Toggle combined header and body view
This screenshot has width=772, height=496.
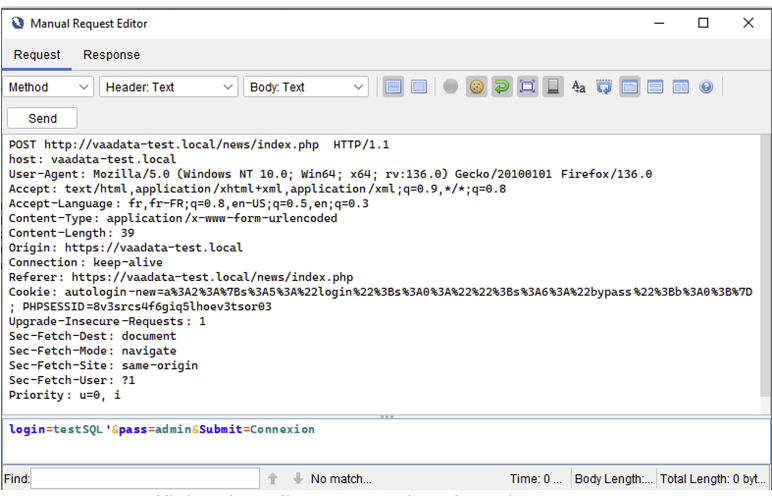(419, 87)
